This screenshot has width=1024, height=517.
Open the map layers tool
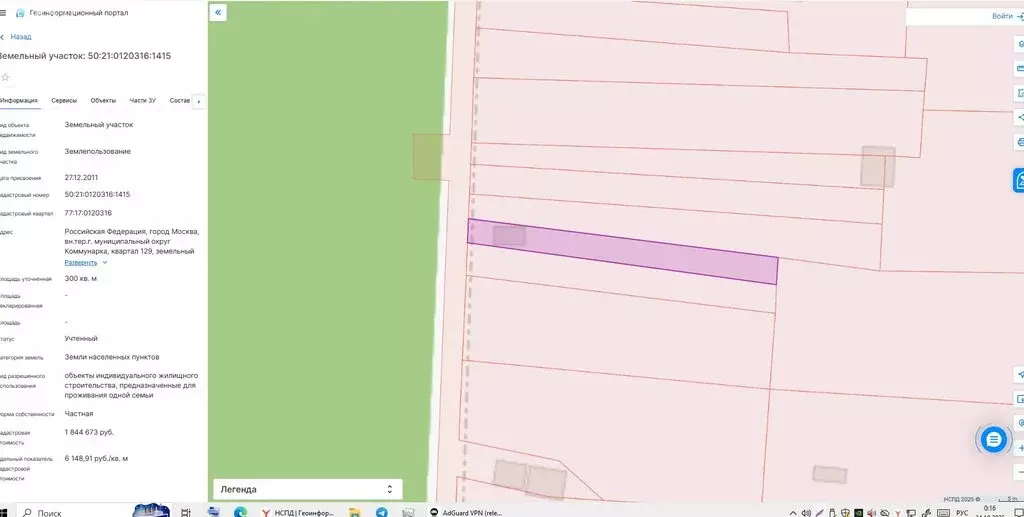(x=1019, y=44)
